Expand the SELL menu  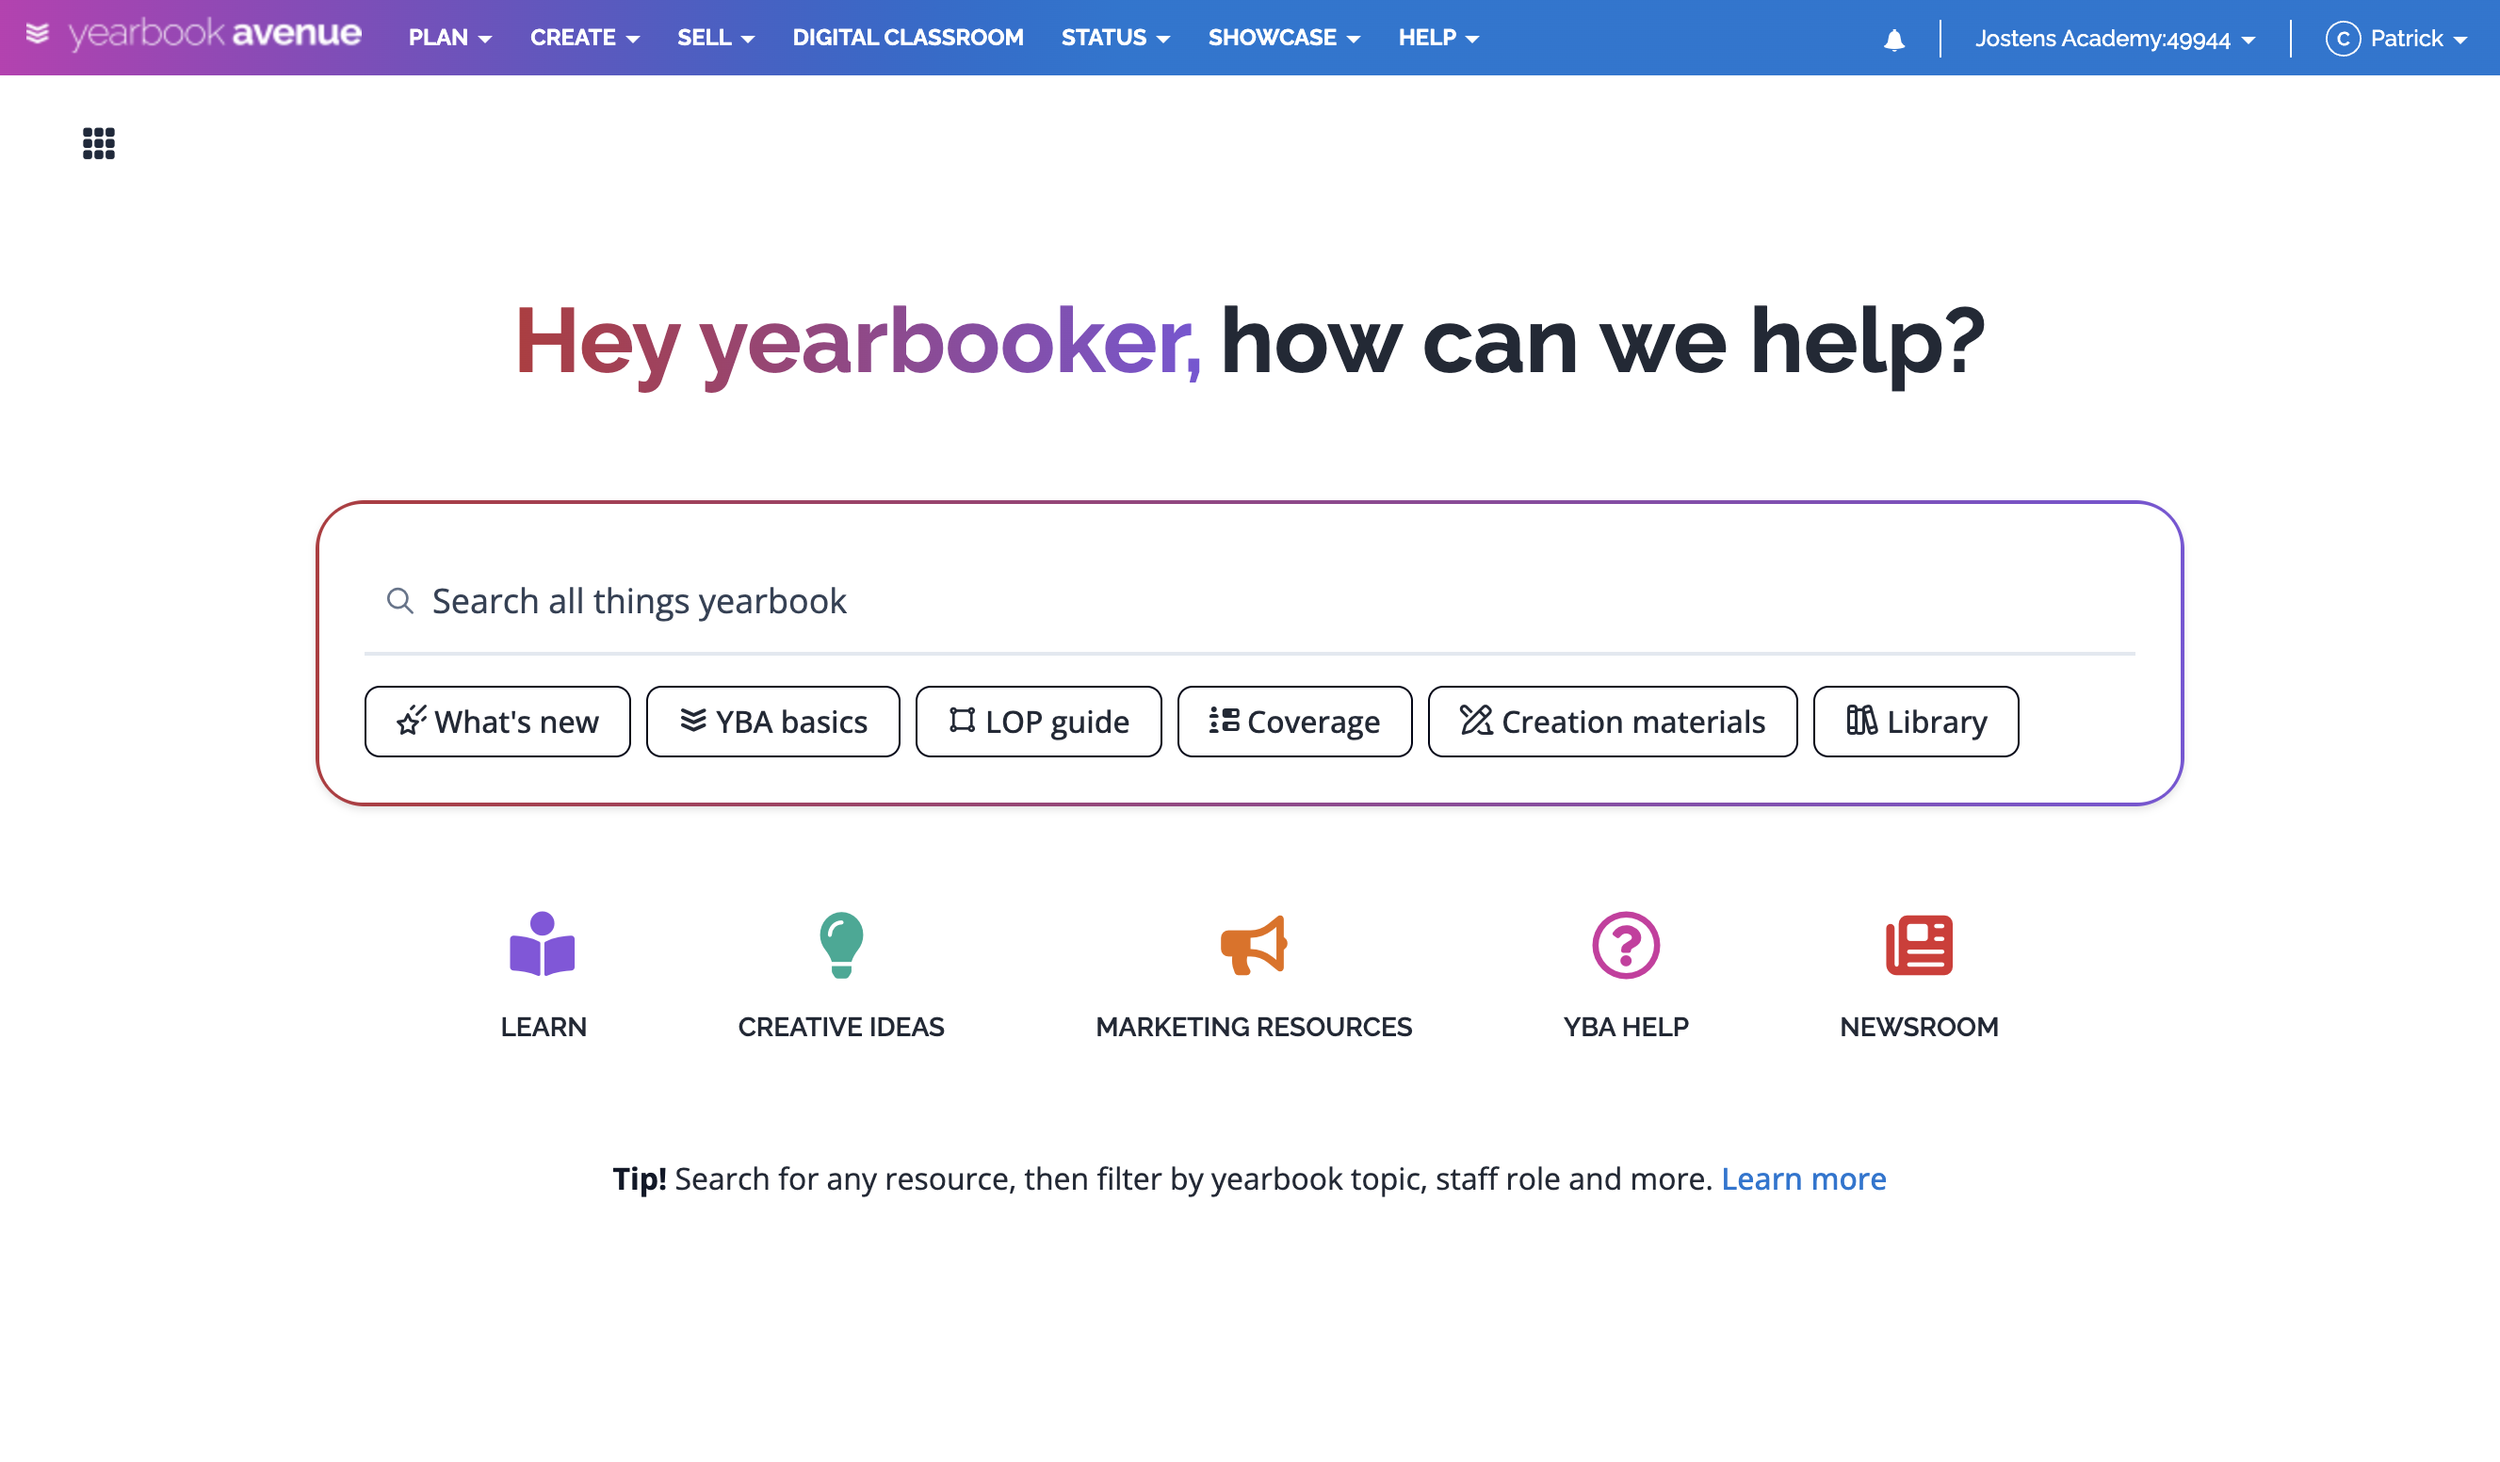coord(716,37)
